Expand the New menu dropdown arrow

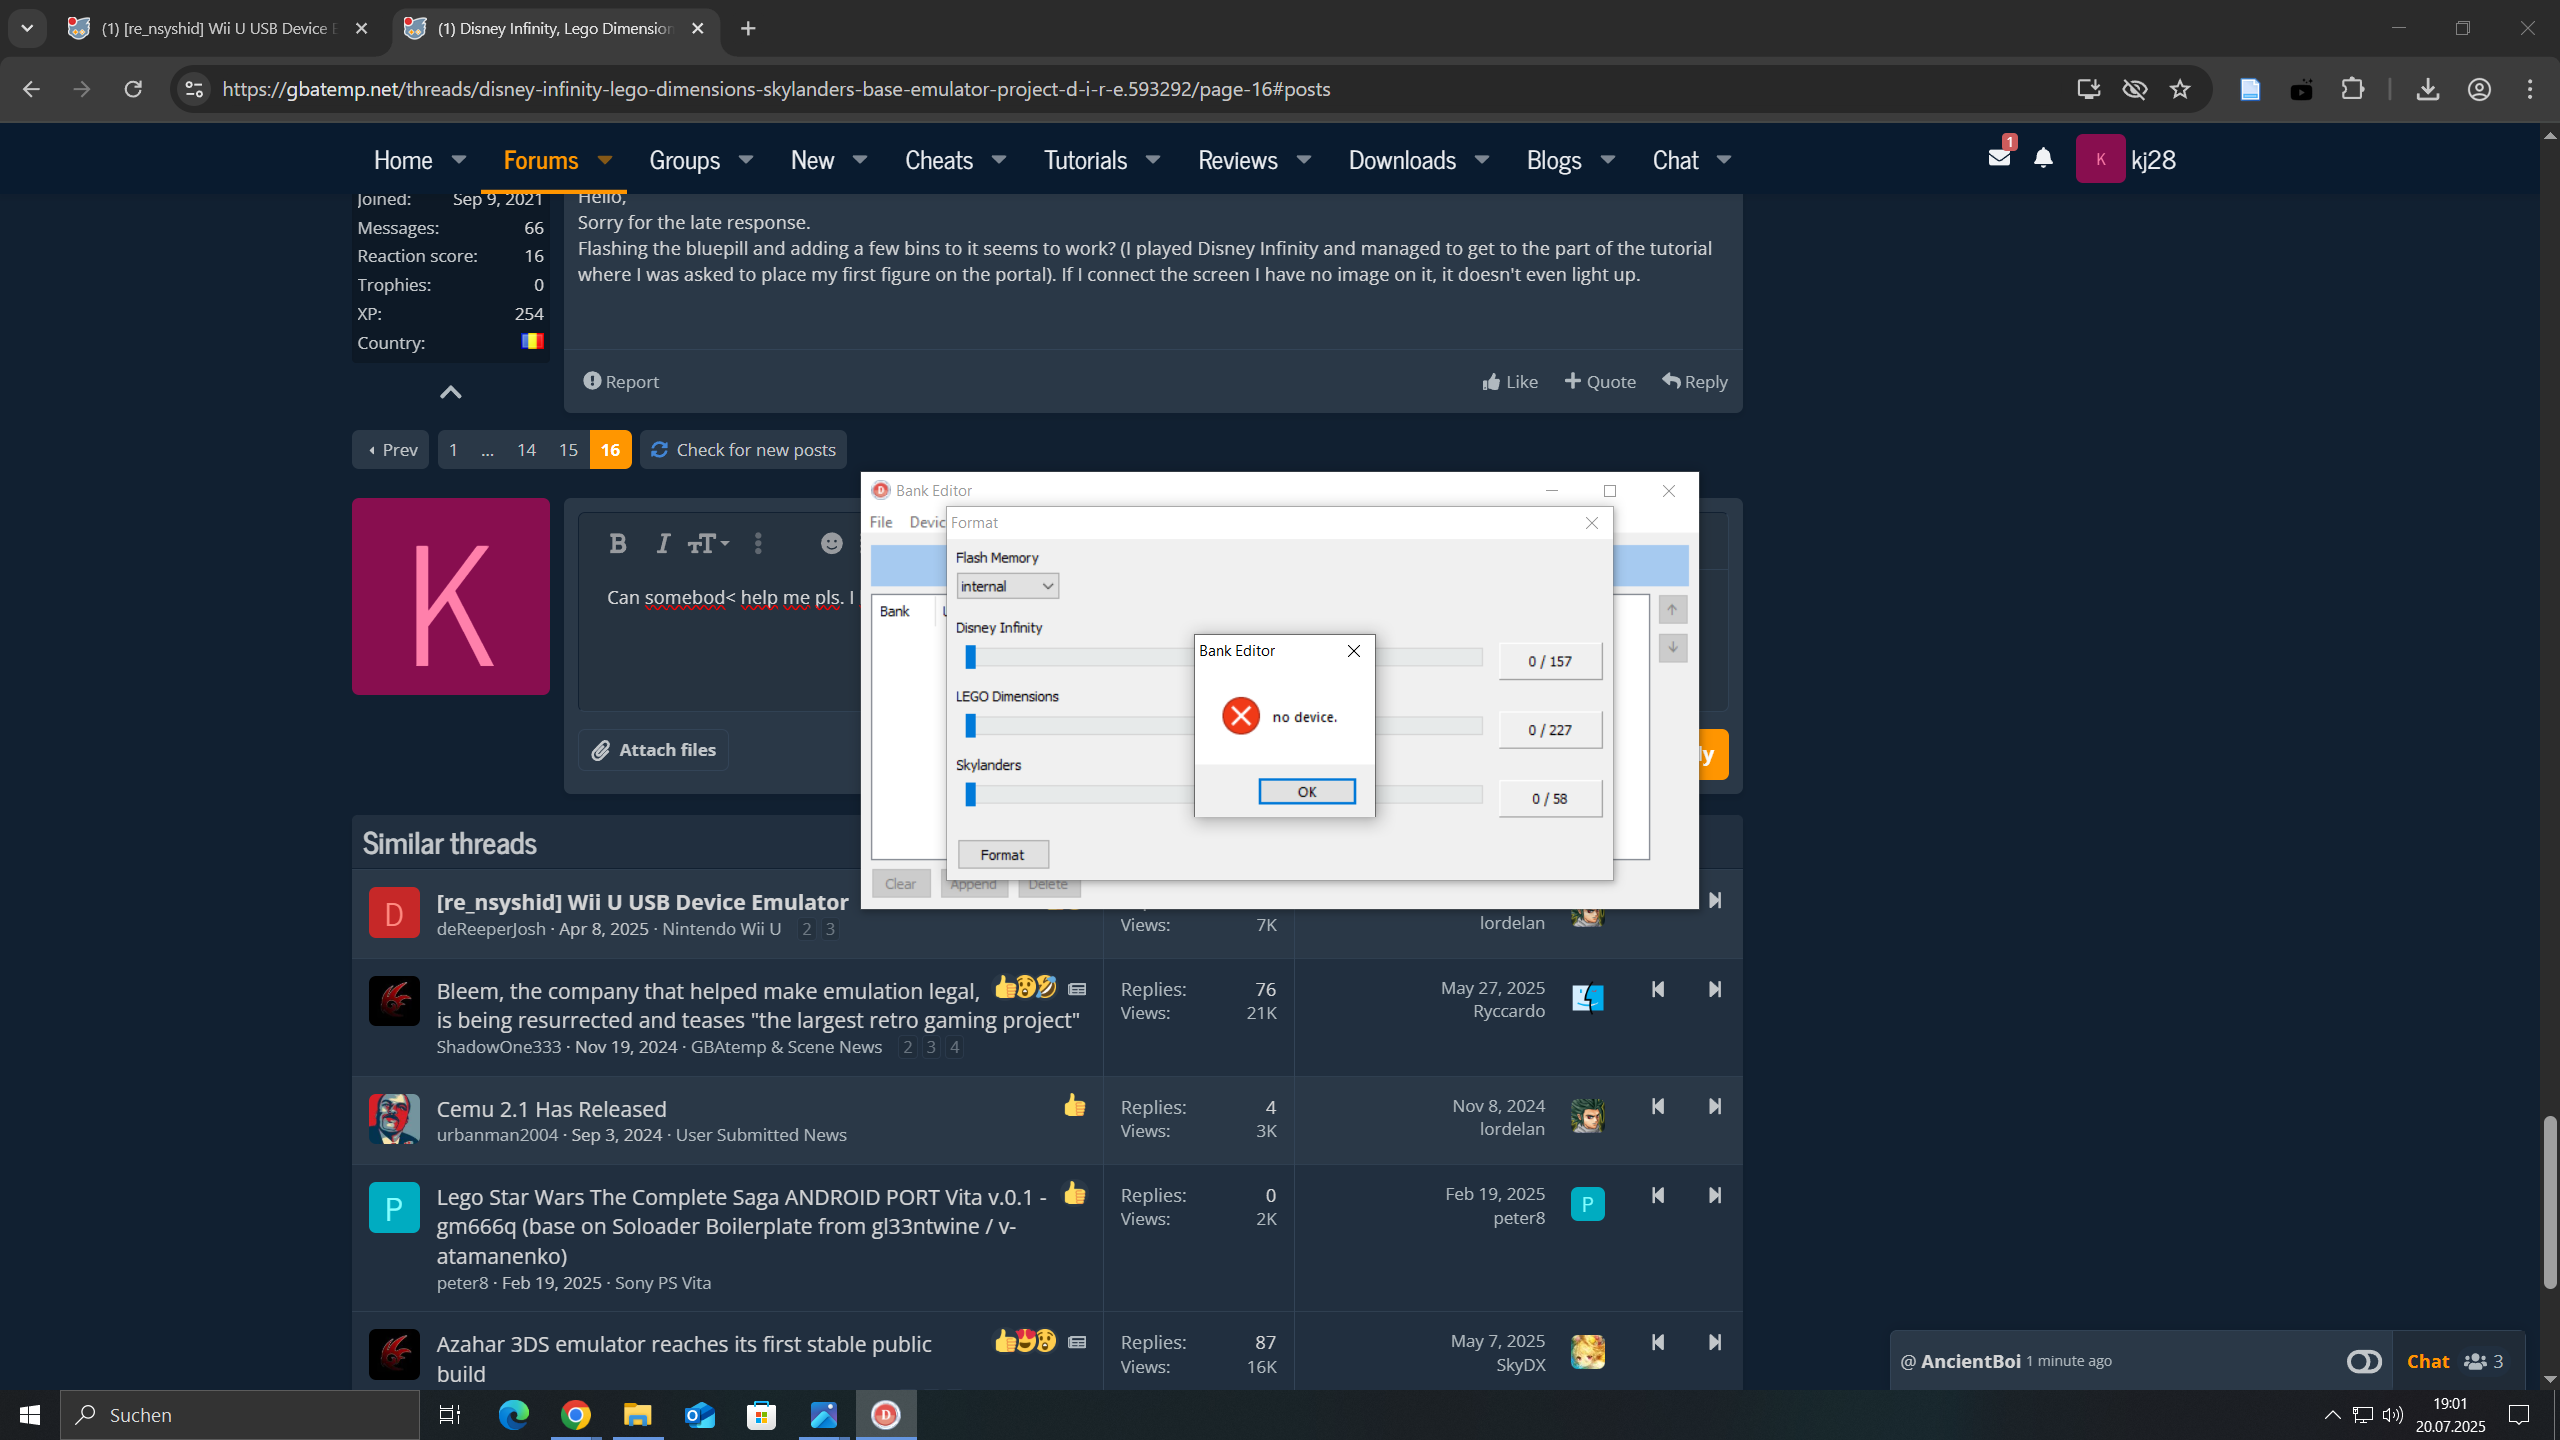click(860, 160)
